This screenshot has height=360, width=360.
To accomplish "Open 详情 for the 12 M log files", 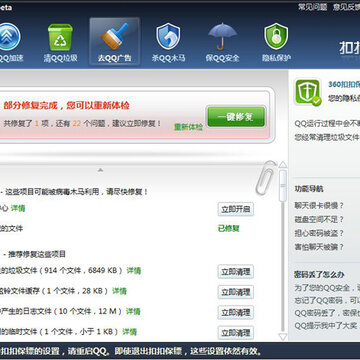I will point(133,312).
